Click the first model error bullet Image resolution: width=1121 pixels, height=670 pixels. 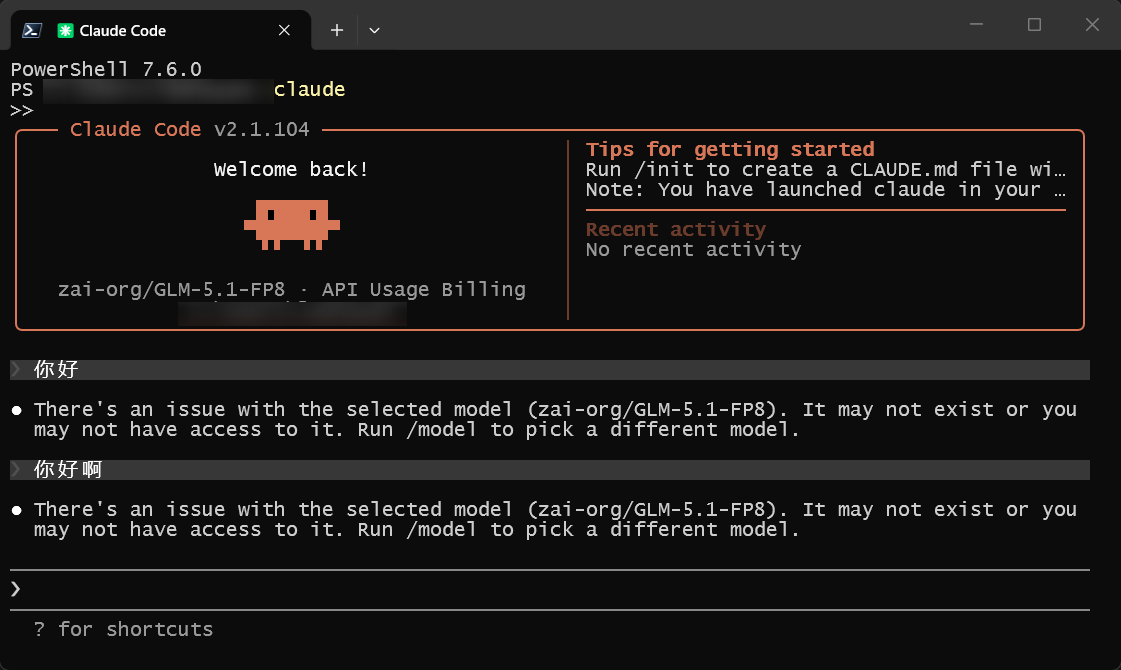tap(16, 410)
